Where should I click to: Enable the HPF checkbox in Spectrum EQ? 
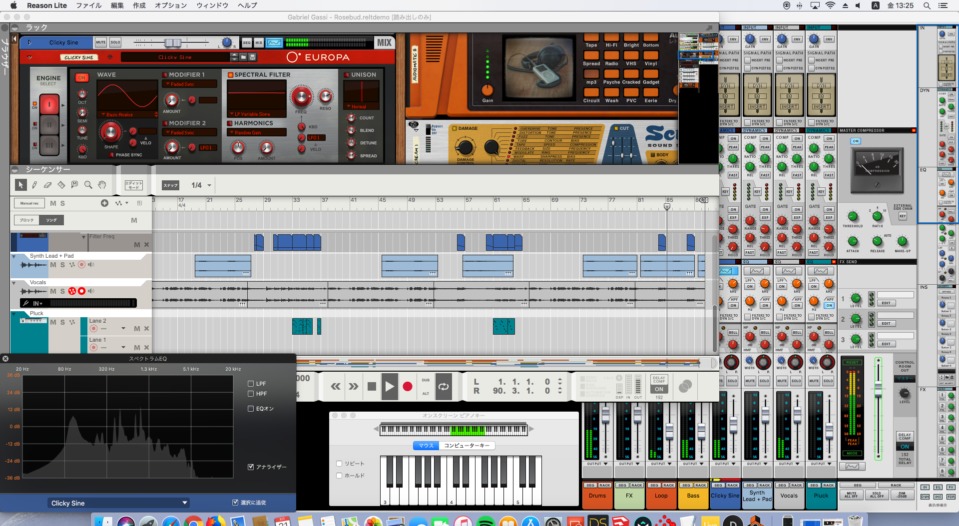tap(251, 393)
